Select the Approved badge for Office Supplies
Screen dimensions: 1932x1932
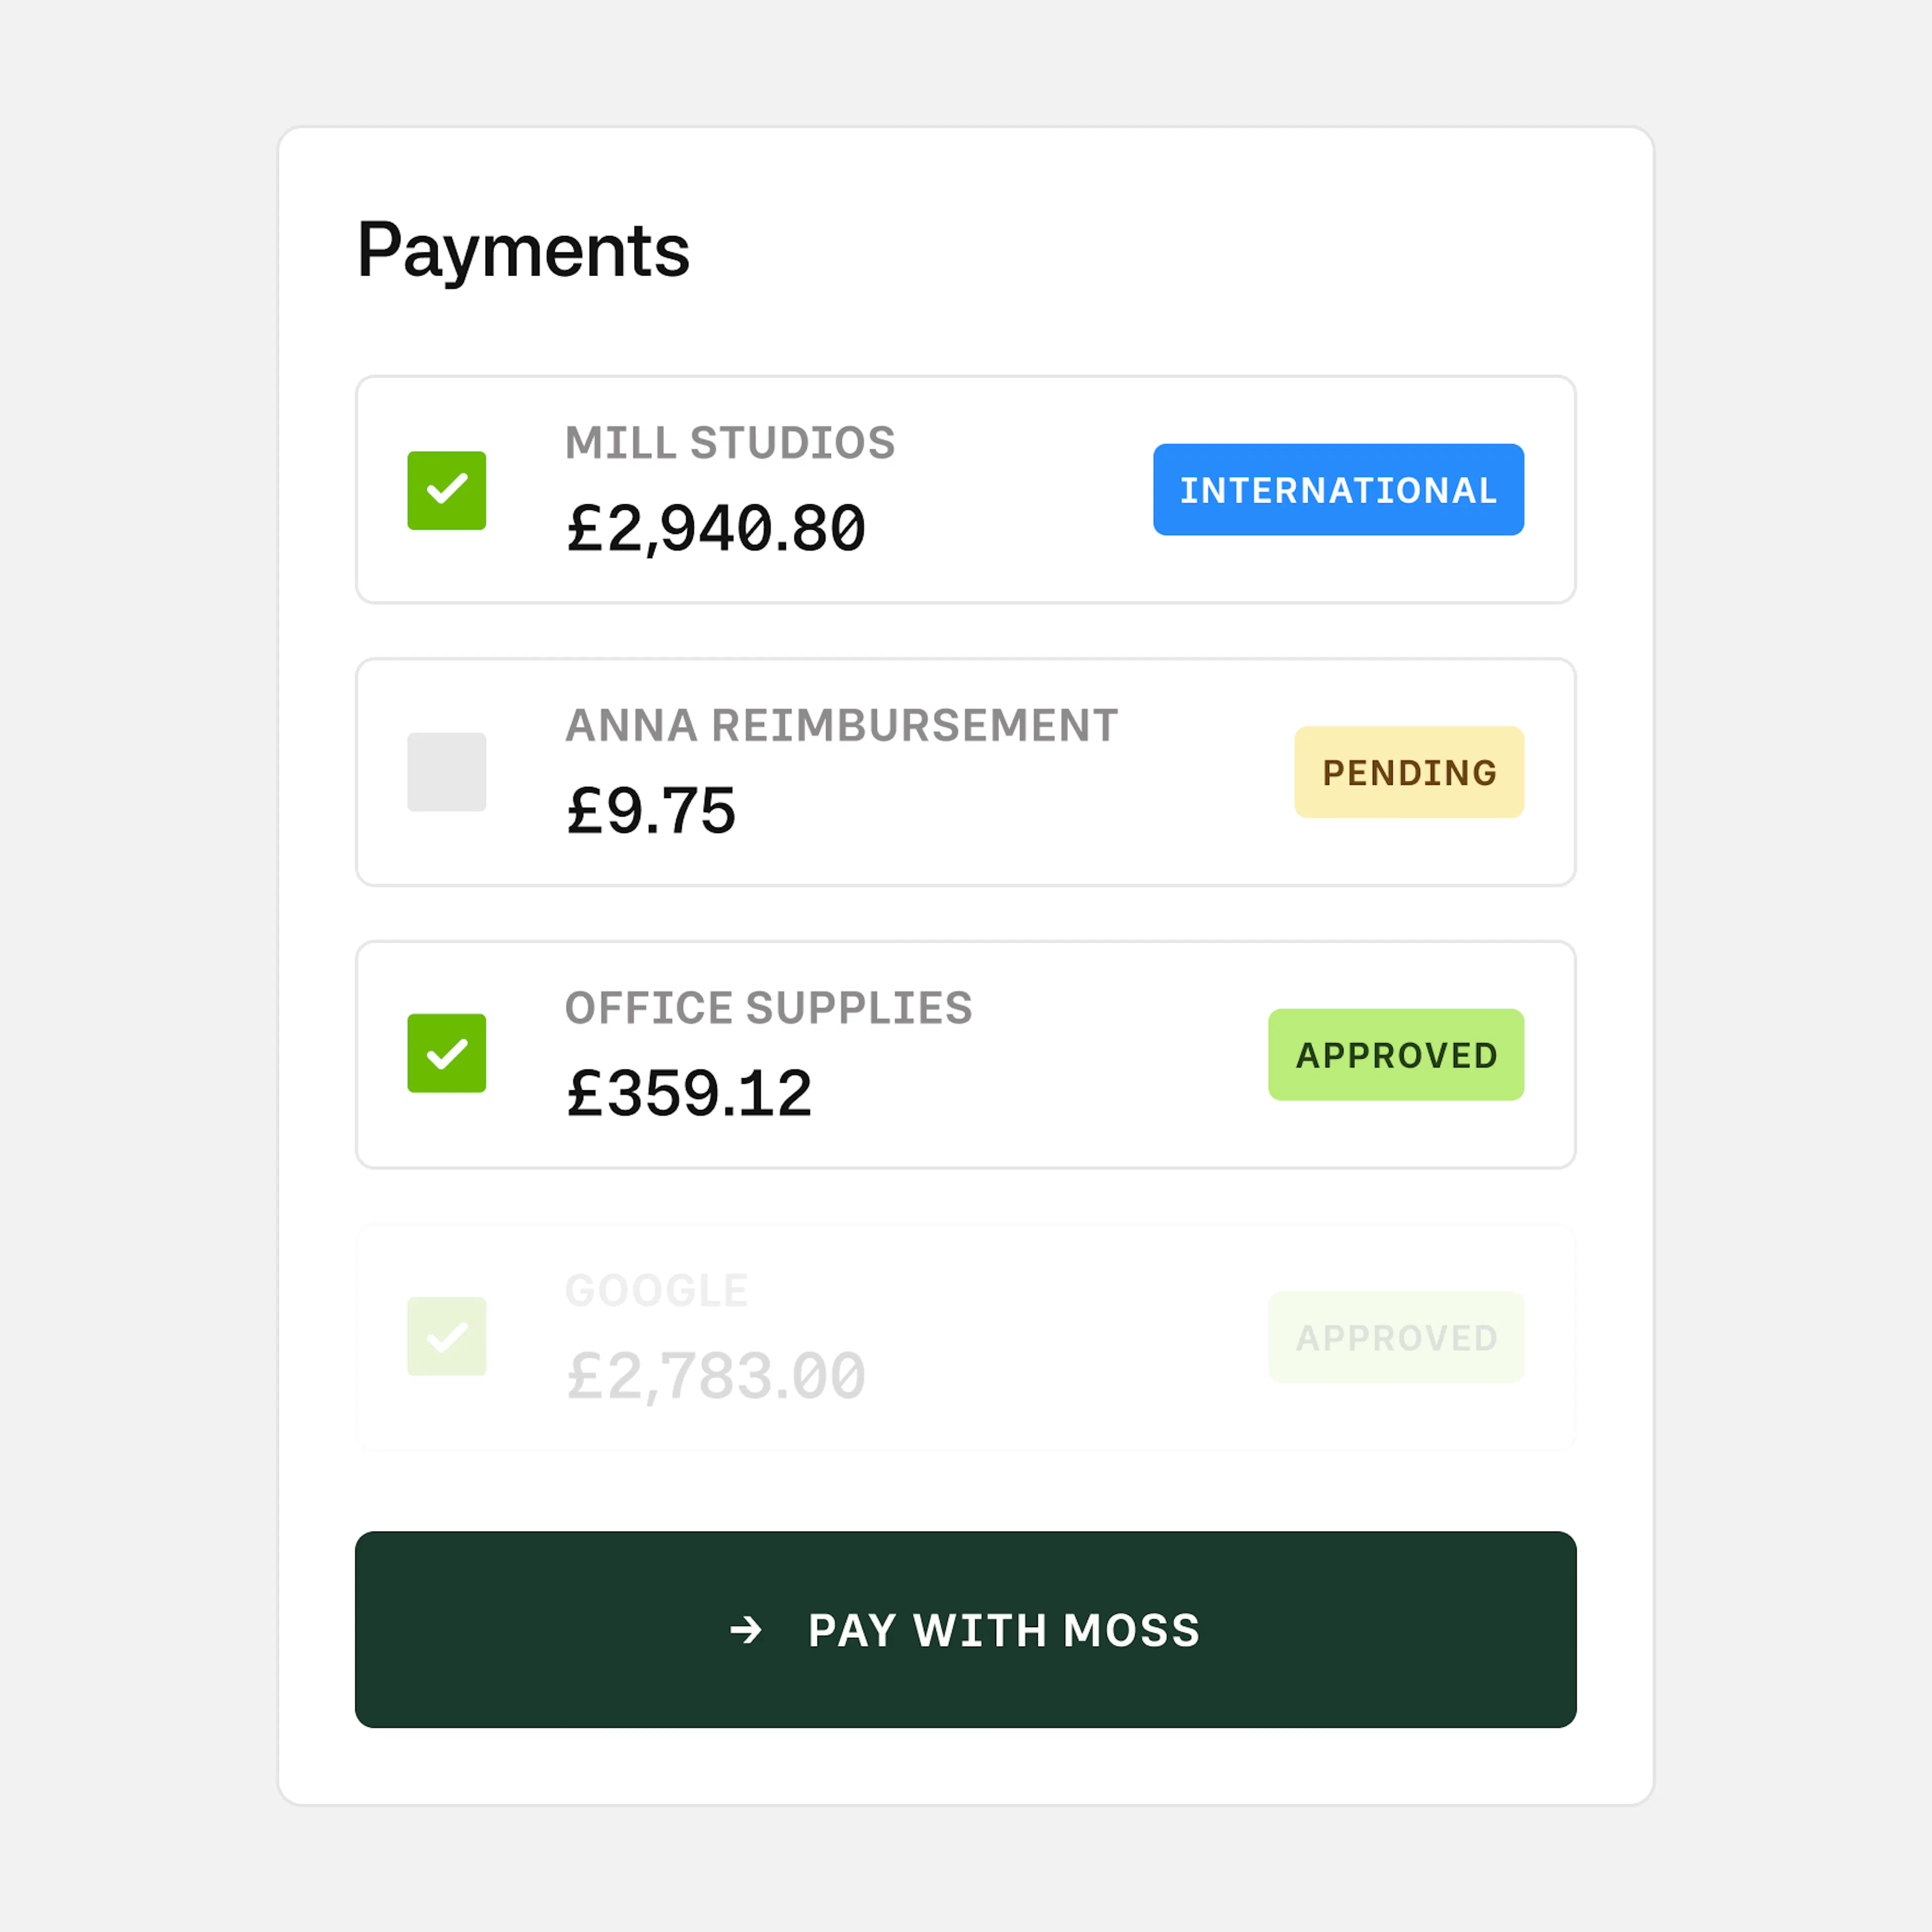point(1395,1054)
